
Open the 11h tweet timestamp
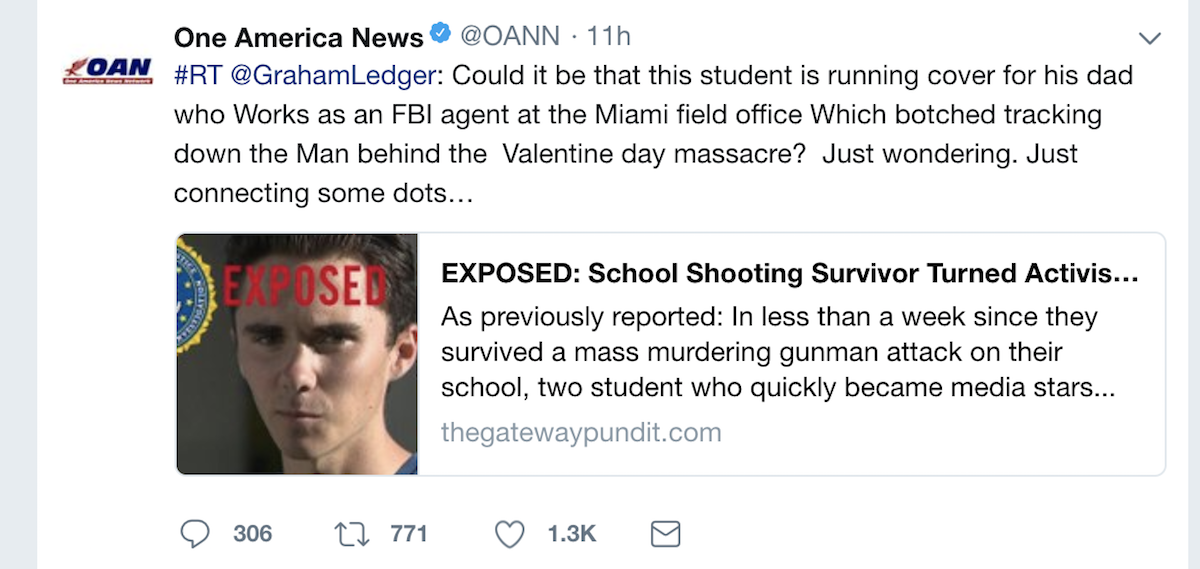(x=609, y=38)
